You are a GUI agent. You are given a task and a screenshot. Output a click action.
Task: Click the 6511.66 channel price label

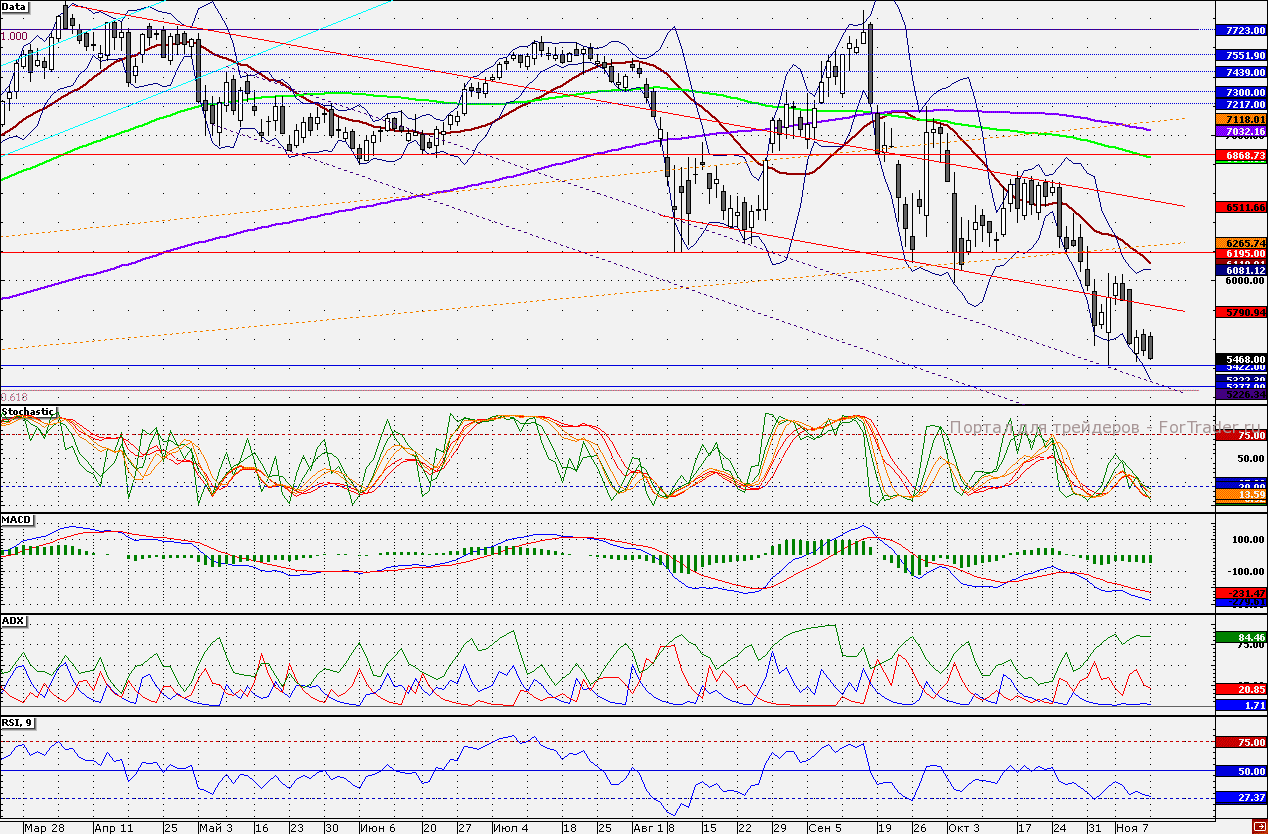(1240, 207)
